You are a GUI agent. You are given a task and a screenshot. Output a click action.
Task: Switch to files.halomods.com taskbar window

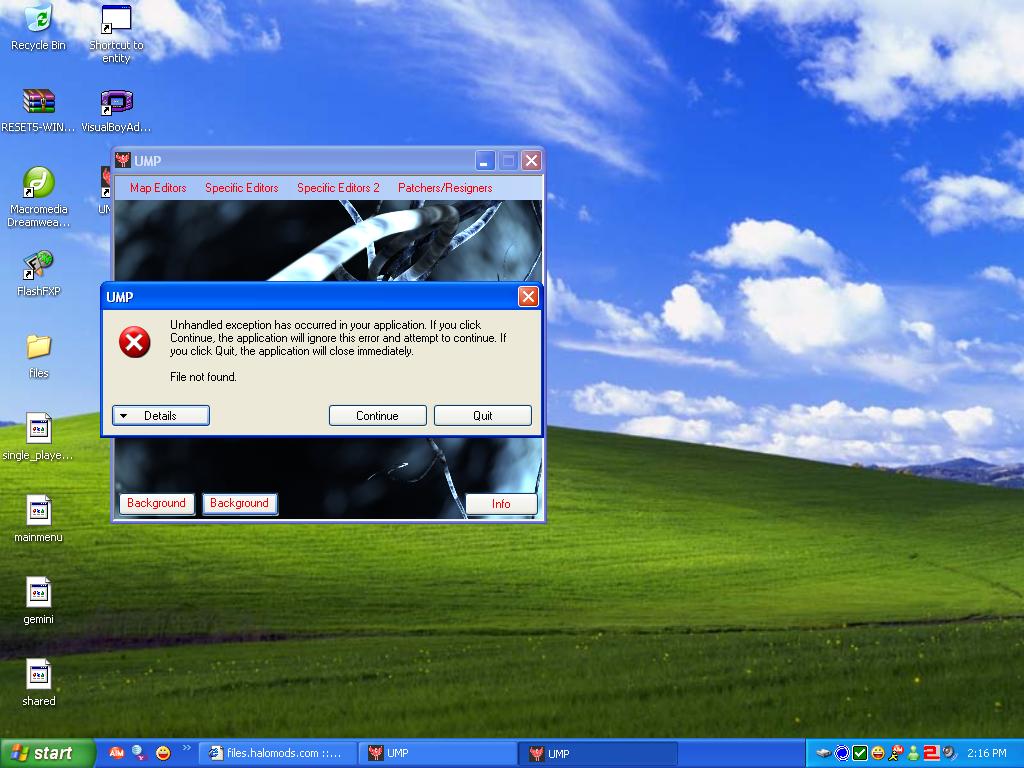(277, 754)
